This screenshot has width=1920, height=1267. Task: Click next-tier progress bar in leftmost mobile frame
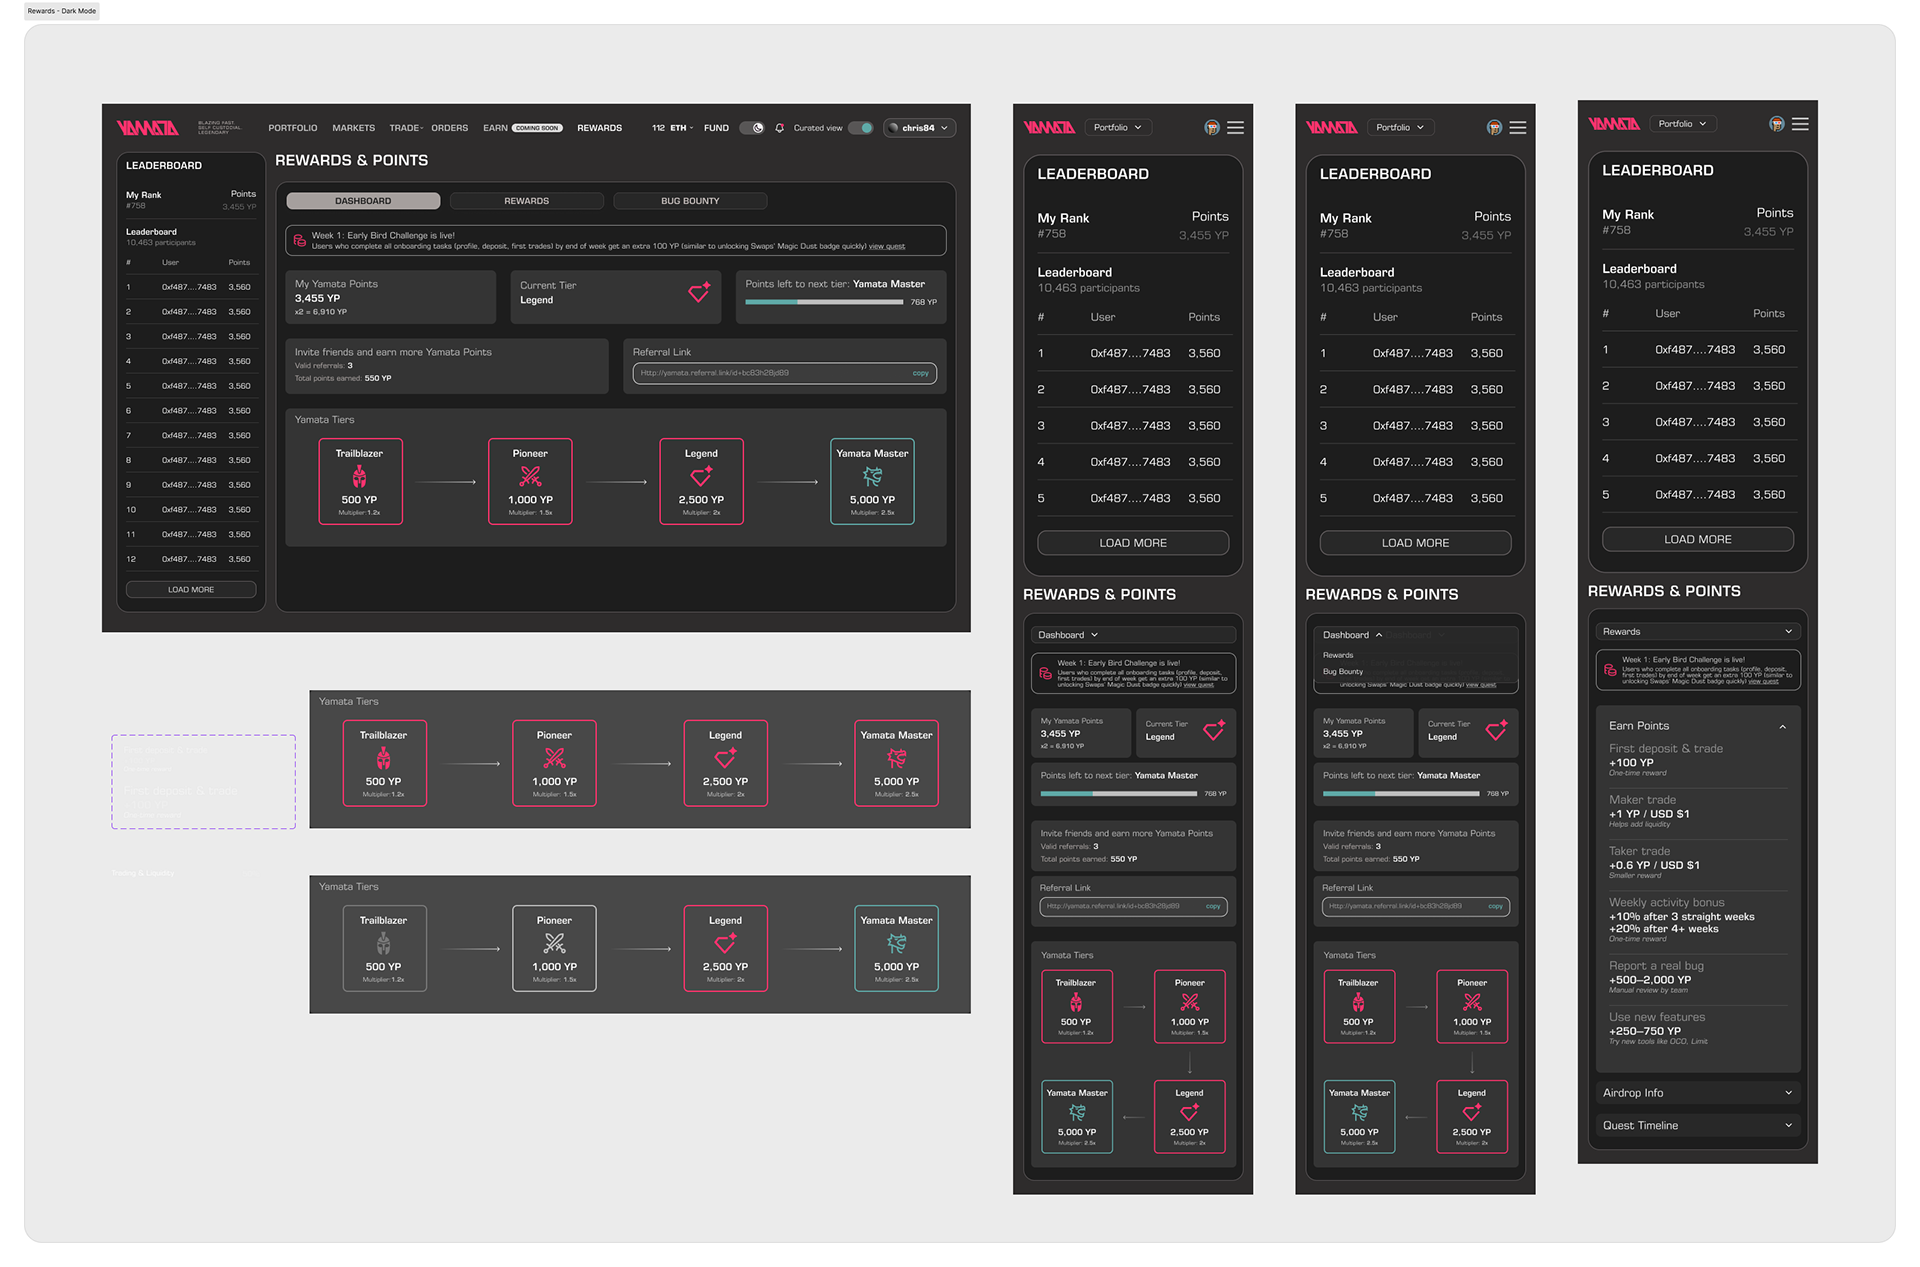pos(1119,794)
